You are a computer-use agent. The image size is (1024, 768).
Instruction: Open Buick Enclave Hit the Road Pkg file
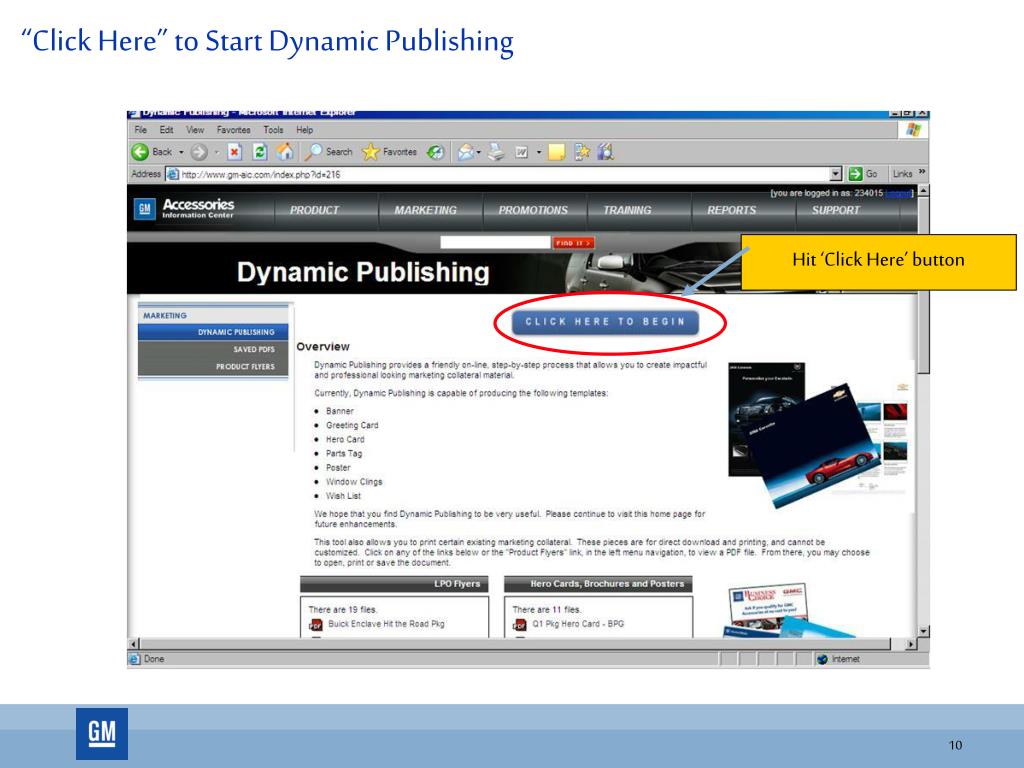click(x=386, y=624)
